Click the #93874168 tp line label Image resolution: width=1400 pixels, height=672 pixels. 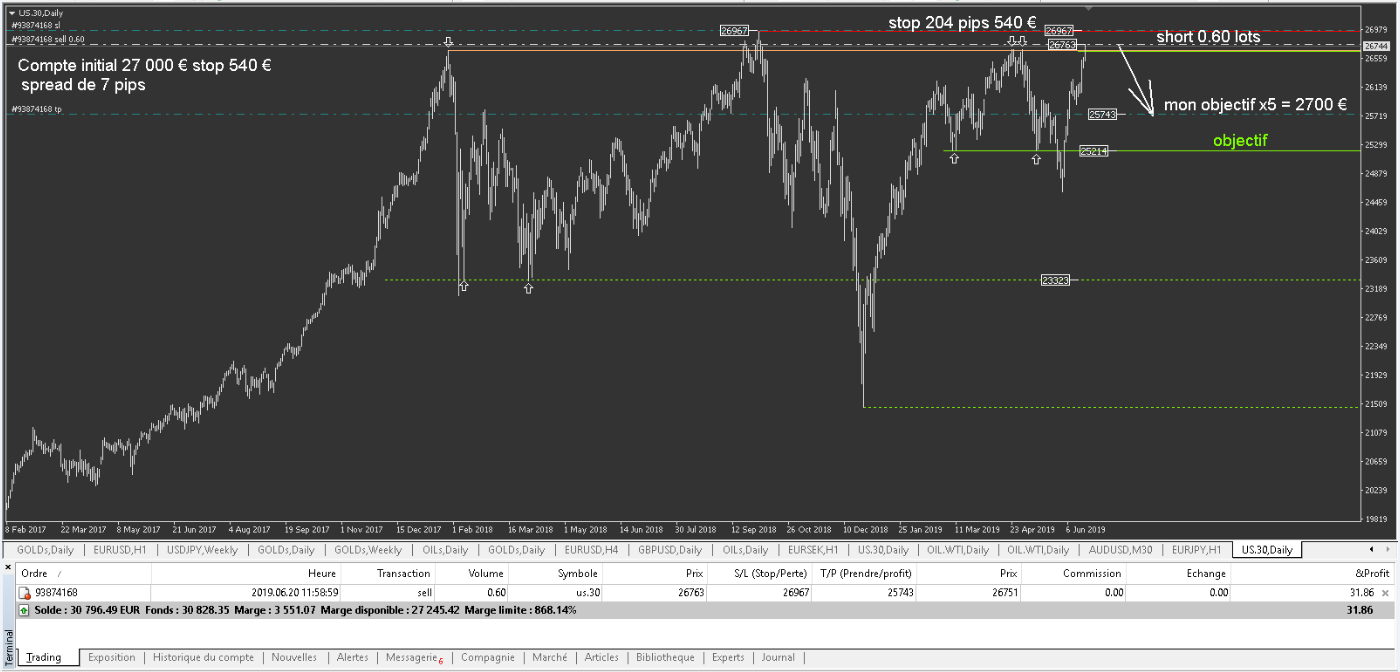tap(36, 108)
